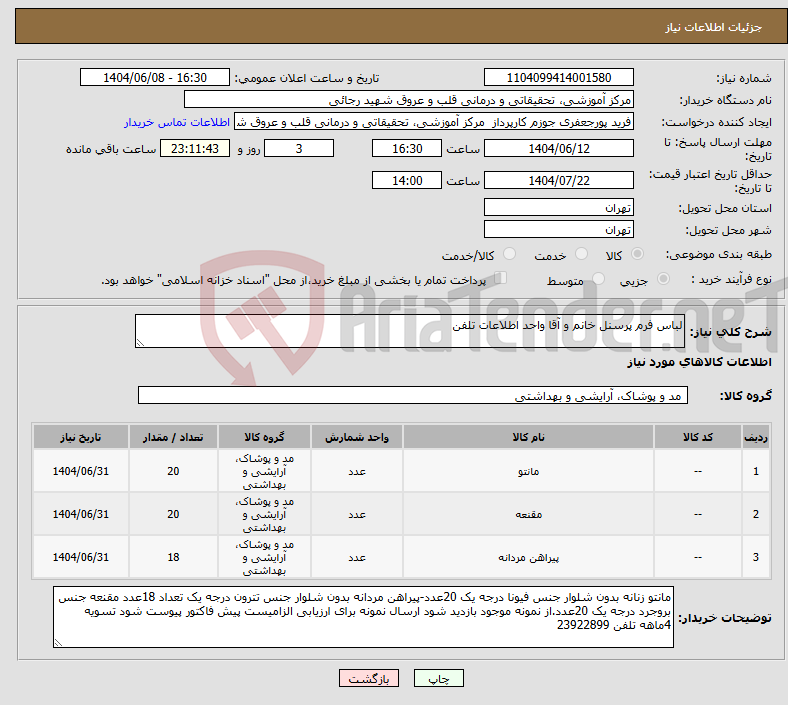Click the ردیف column header
The width and height of the screenshot is (788, 705).
(x=756, y=437)
